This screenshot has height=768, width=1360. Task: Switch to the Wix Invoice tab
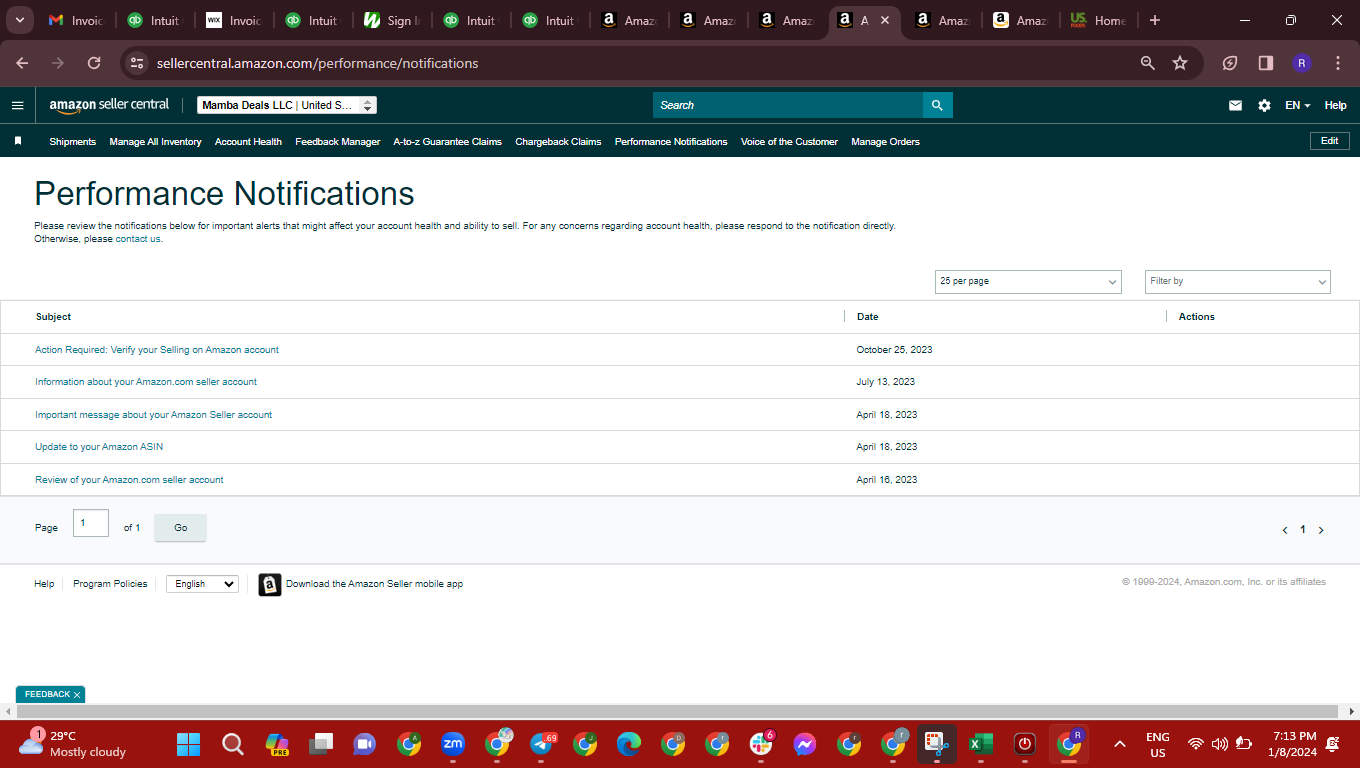234,20
